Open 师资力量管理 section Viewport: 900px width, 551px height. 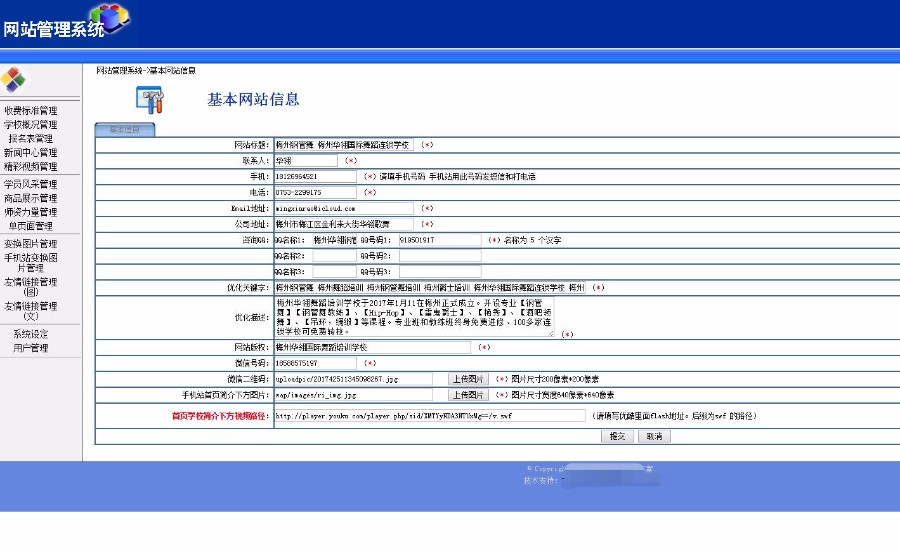[30, 212]
